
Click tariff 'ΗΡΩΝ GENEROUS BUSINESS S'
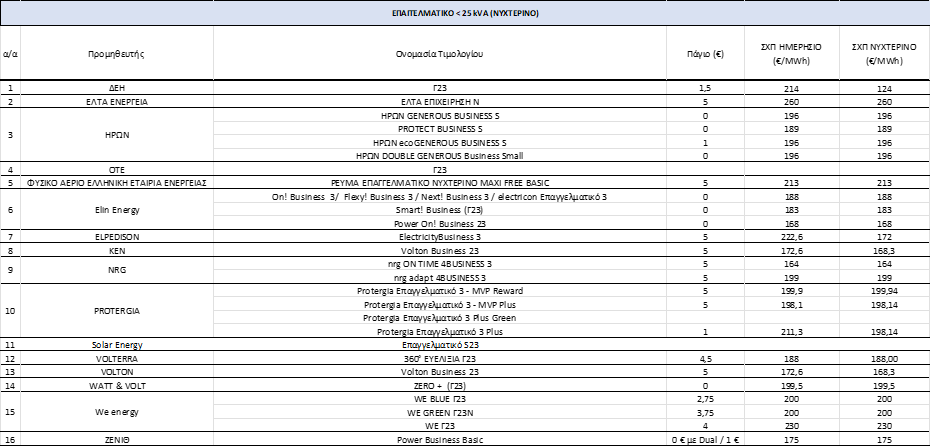pos(439,115)
